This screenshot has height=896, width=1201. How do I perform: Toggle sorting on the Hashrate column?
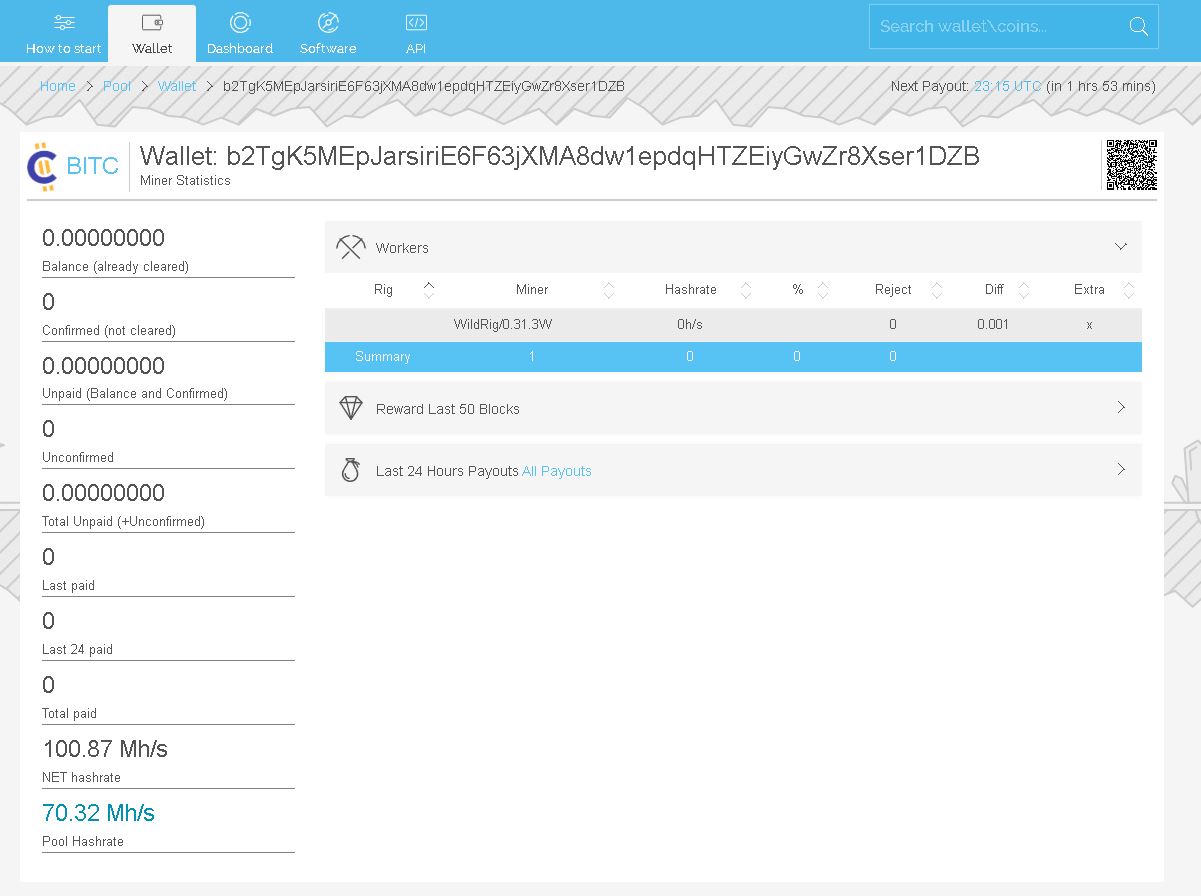pyautogui.click(x=745, y=289)
